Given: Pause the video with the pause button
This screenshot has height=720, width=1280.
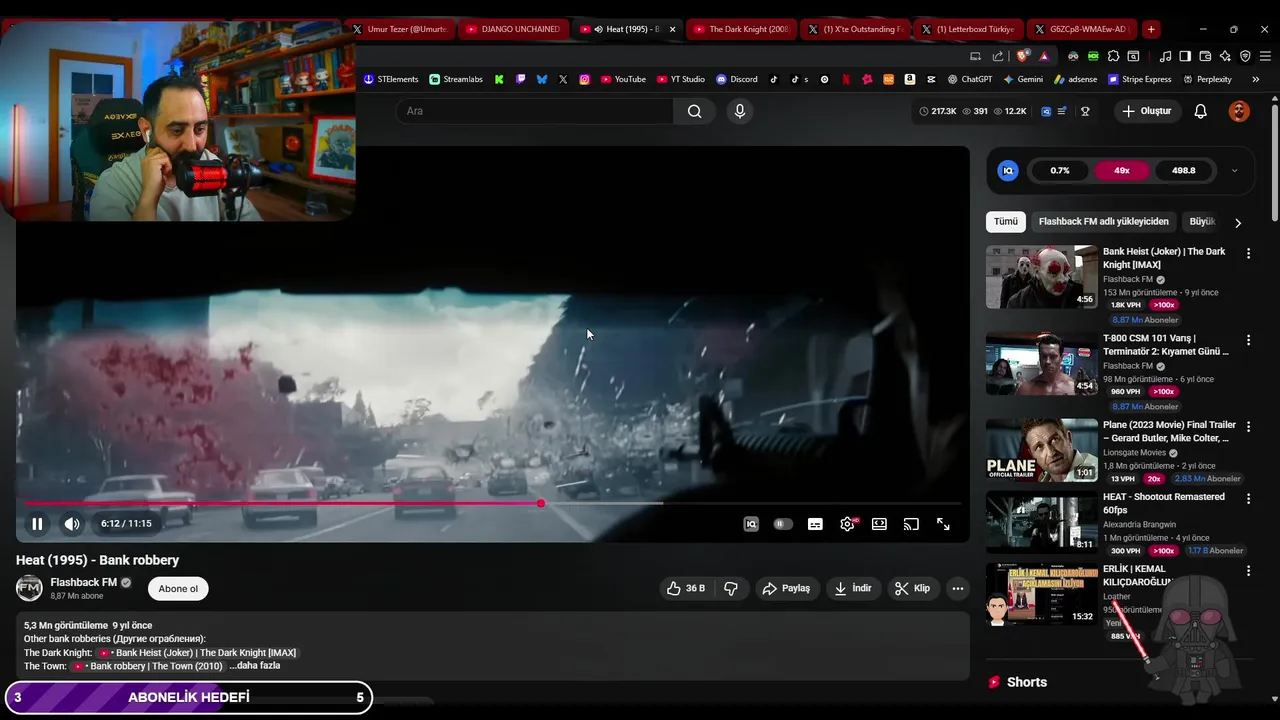Looking at the screenshot, I should coord(37,524).
